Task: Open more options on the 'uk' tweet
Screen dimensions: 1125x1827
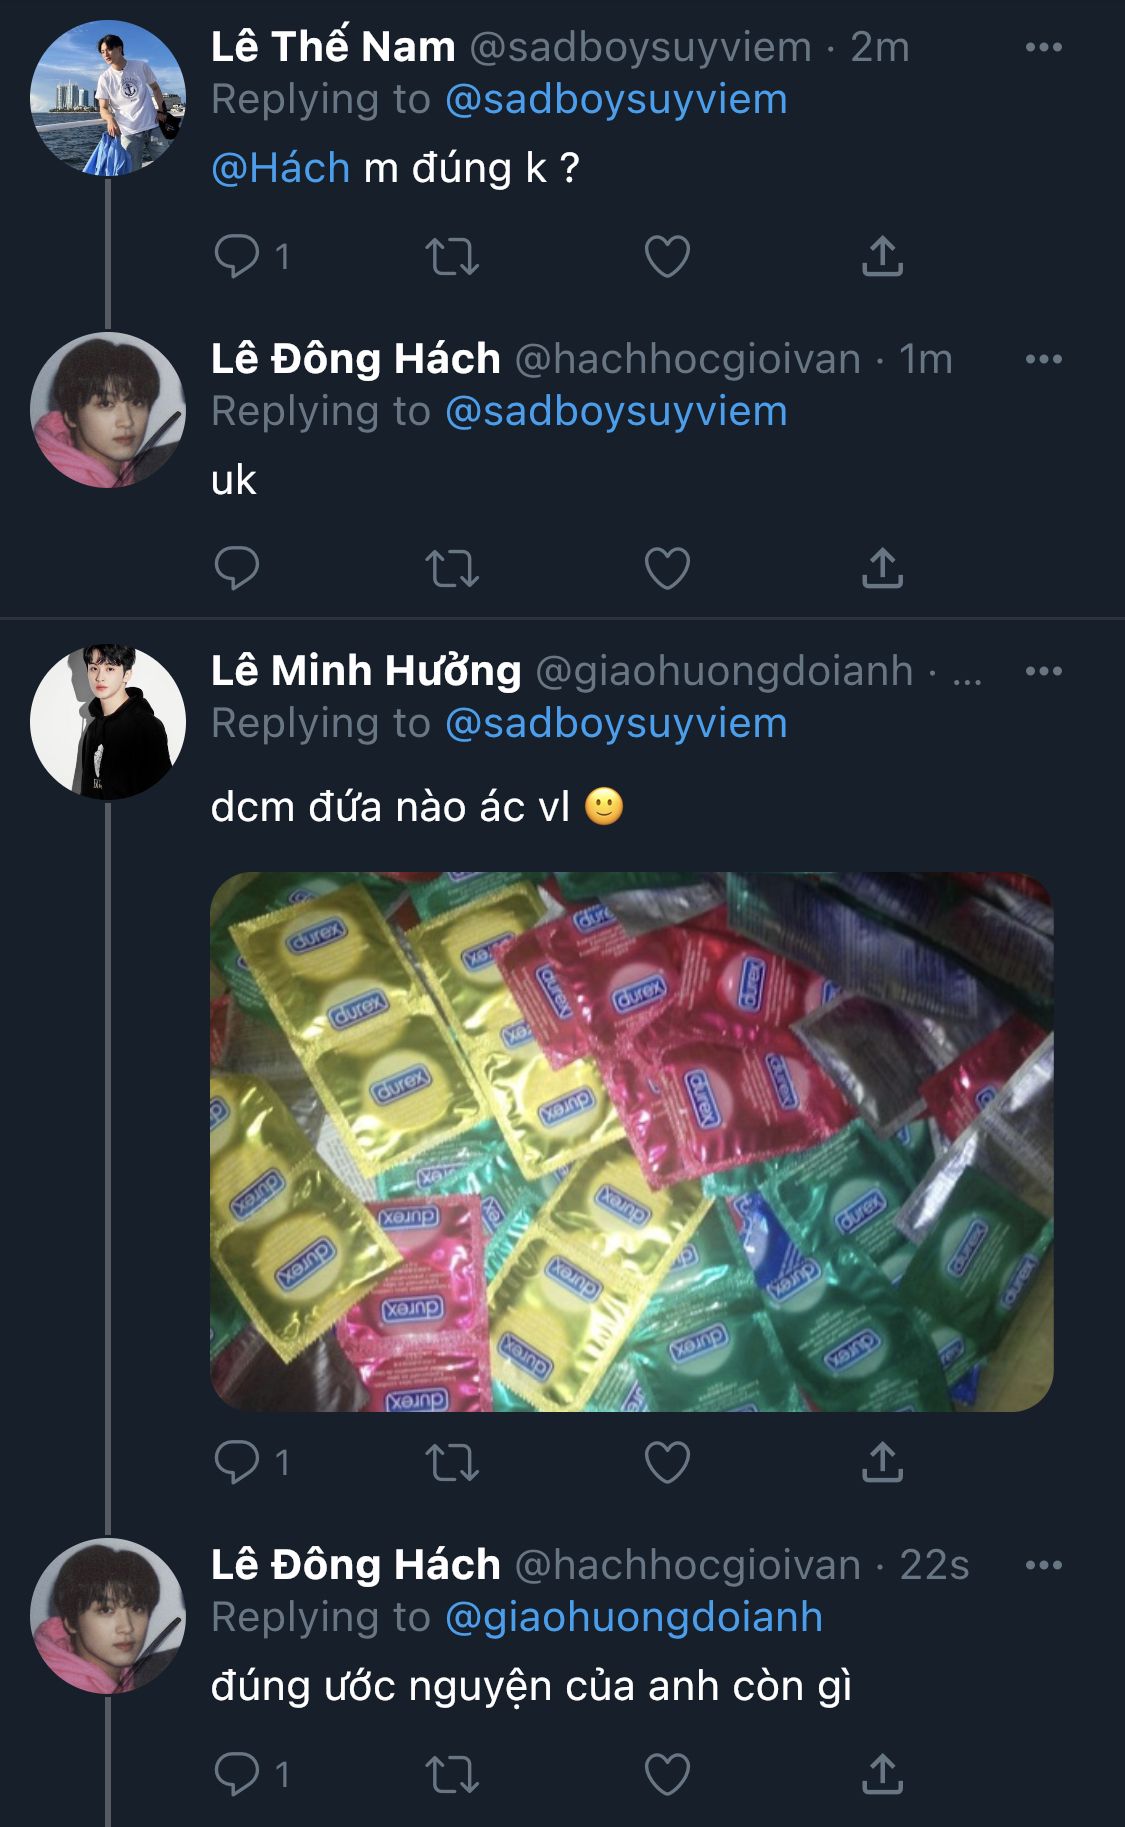Action: coord(1043,359)
